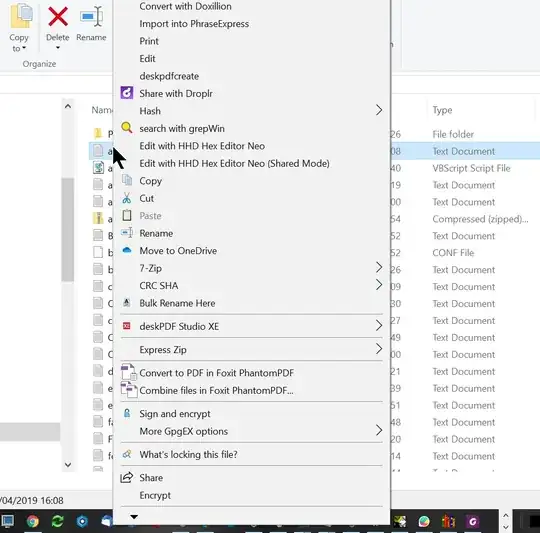Click the navigation pane scrollbar thumb
Image resolution: width=540 pixels, height=533 pixels.
click(x=68, y=230)
